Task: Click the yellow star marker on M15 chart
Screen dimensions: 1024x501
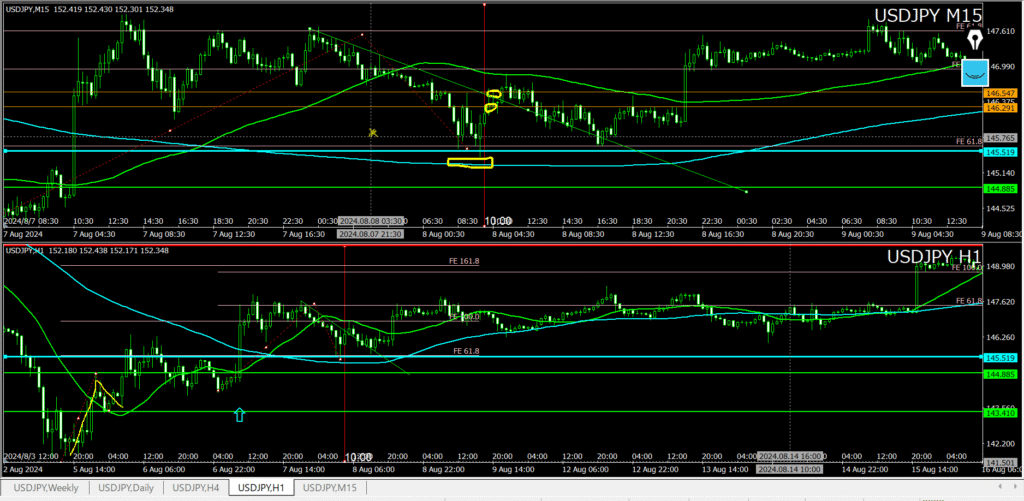Action: pos(372,132)
